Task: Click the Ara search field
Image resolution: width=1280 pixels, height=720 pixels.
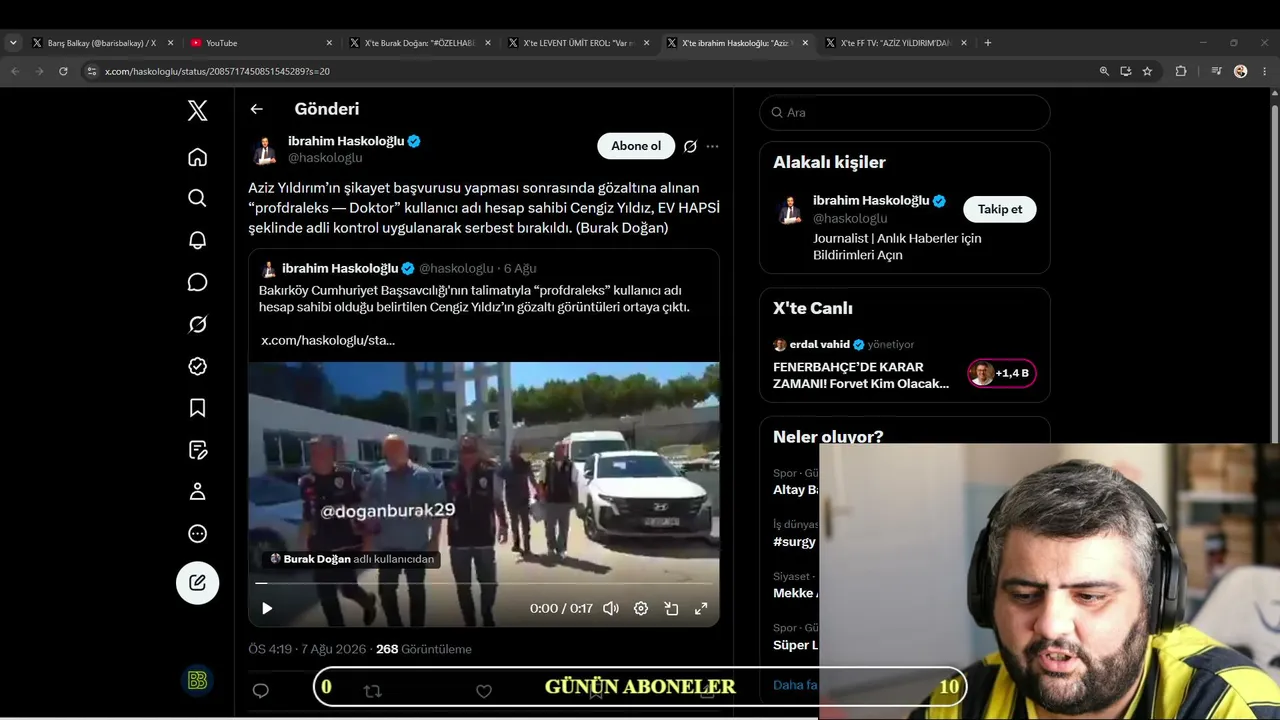Action: click(x=905, y=112)
